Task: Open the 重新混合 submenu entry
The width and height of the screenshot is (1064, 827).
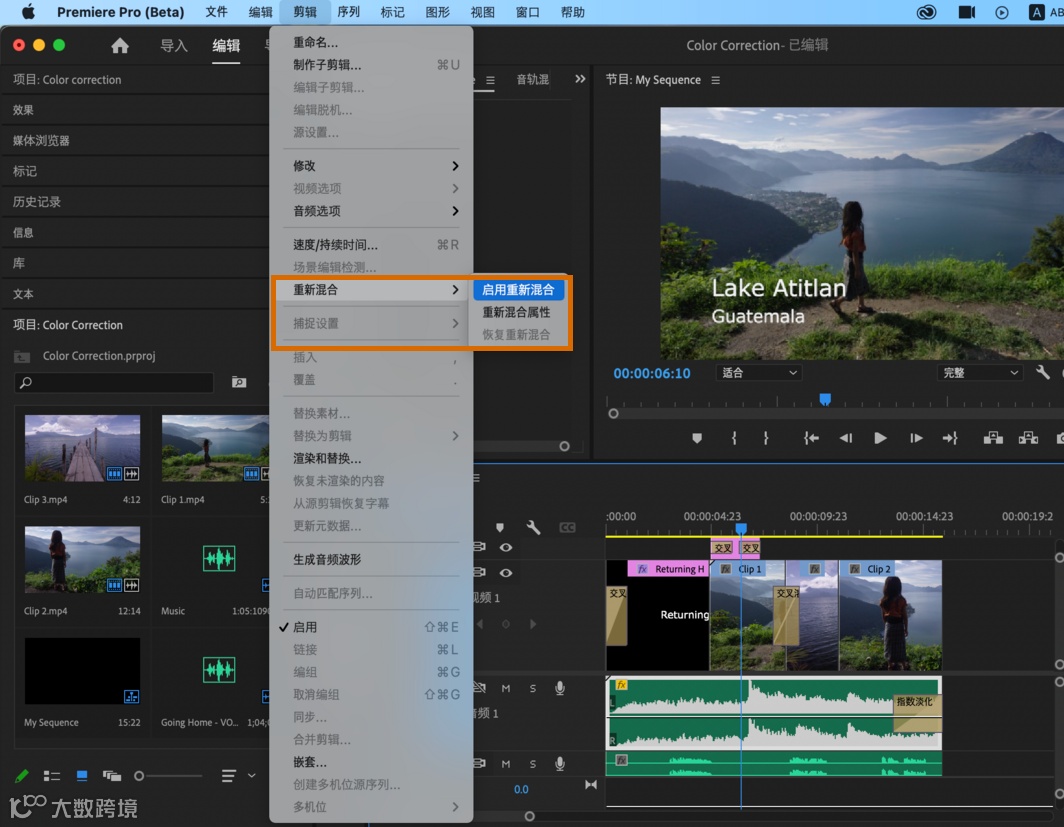Action: [371, 290]
